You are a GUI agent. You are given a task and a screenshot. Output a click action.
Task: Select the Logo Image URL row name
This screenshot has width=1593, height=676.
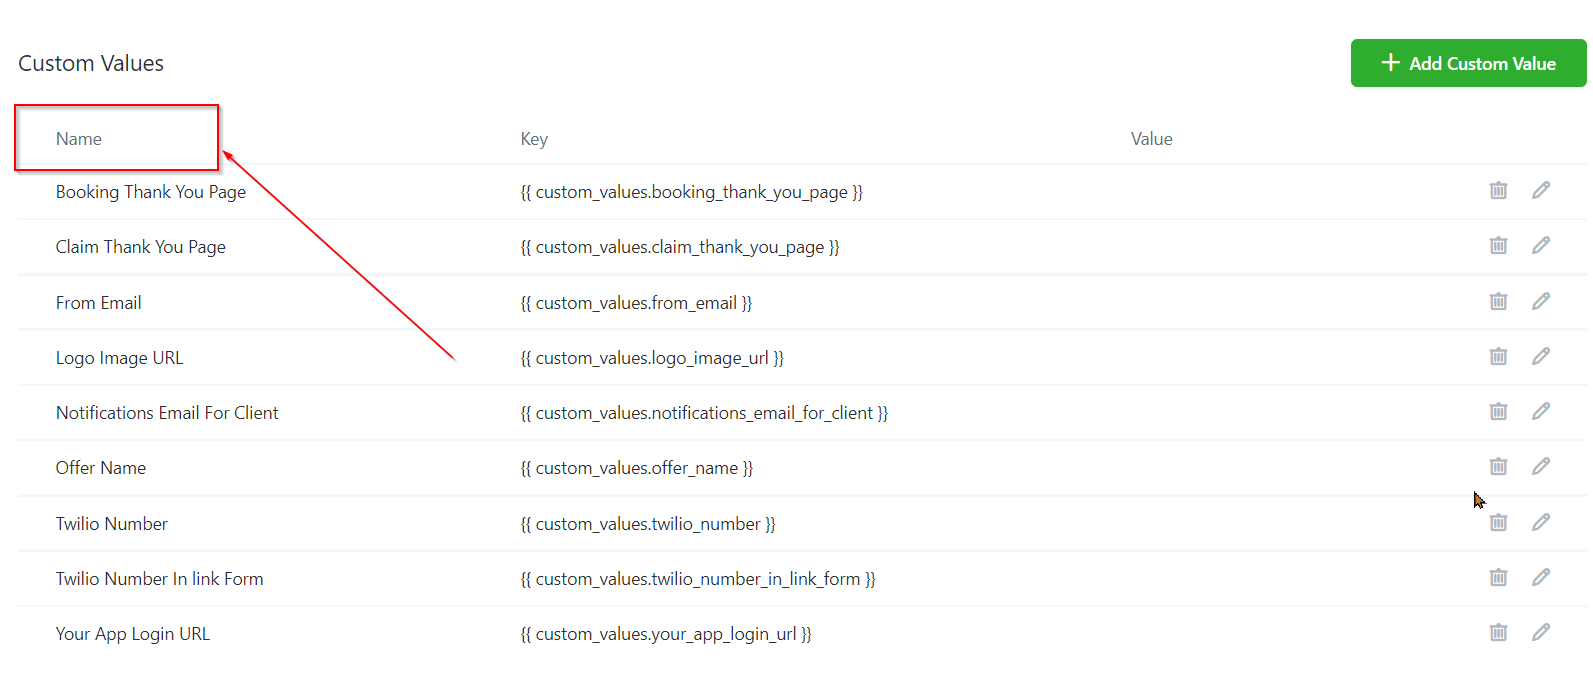click(x=119, y=358)
